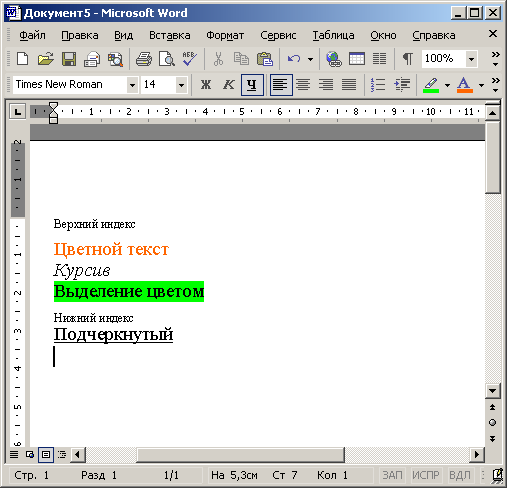Expand the Times New Roman font dropdown
Image resolution: width=507 pixels, height=488 pixels.
point(132,85)
